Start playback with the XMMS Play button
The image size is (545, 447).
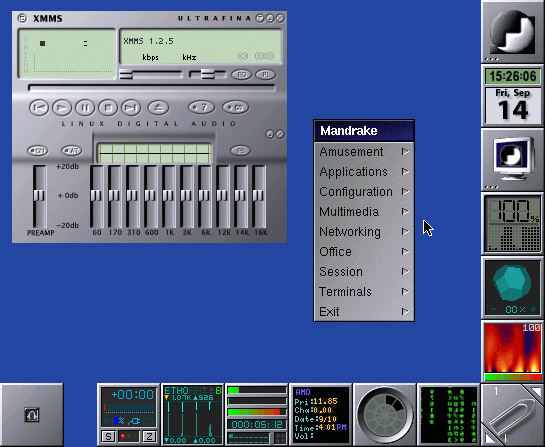(x=62, y=108)
